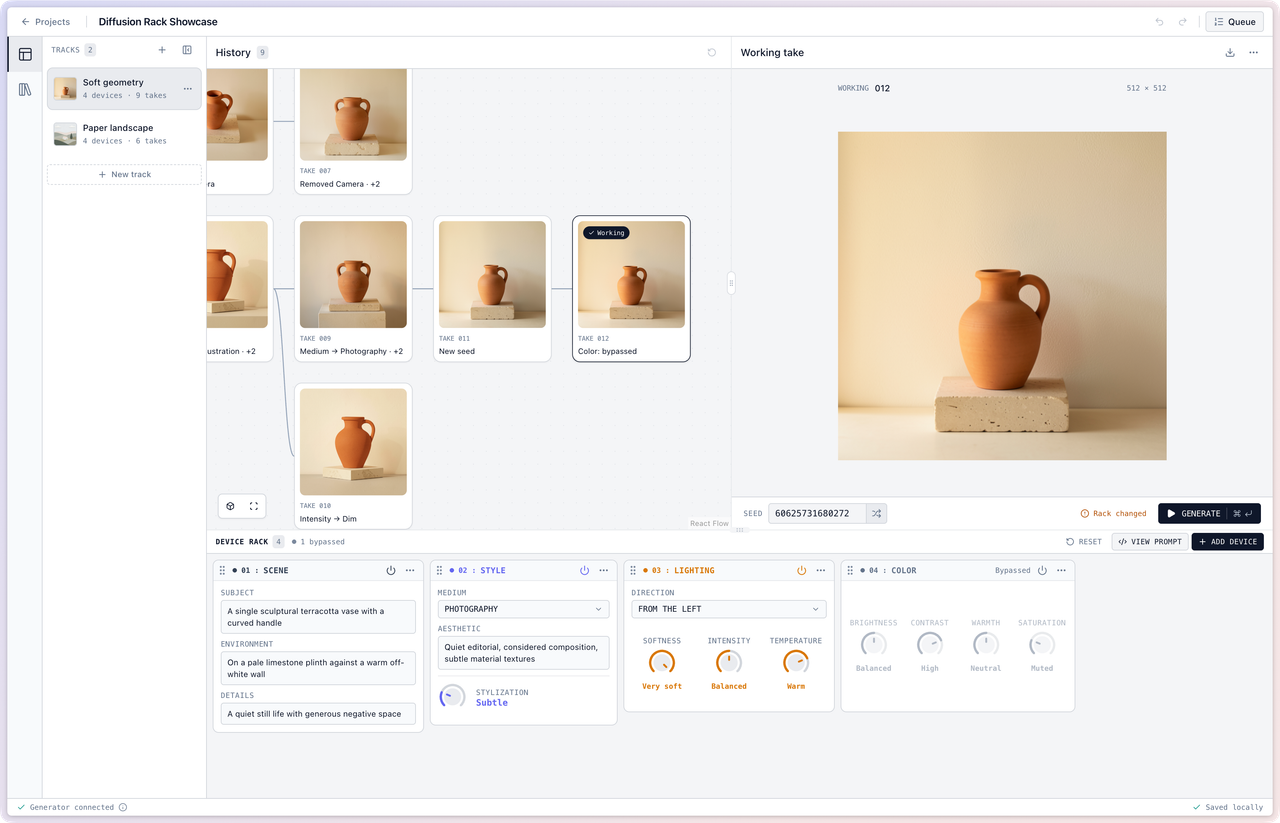Image resolution: width=1280 pixels, height=823 pixels.
Task: Grab the Color device drag handle
Action: click(x=850, y=570)
